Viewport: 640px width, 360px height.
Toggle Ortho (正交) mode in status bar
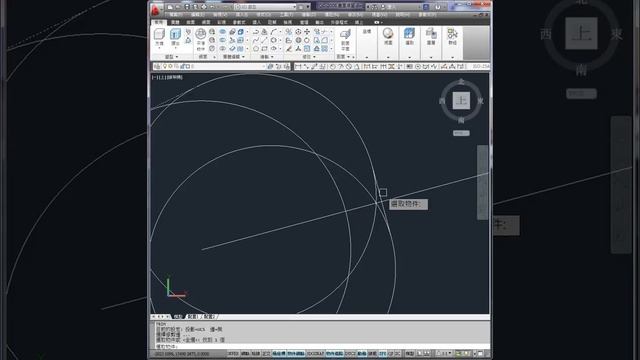click(266, 353)
